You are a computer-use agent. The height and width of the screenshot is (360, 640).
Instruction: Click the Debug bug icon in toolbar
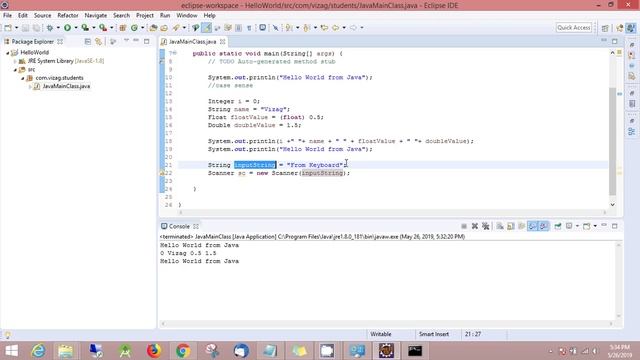(x=50, y=28)
